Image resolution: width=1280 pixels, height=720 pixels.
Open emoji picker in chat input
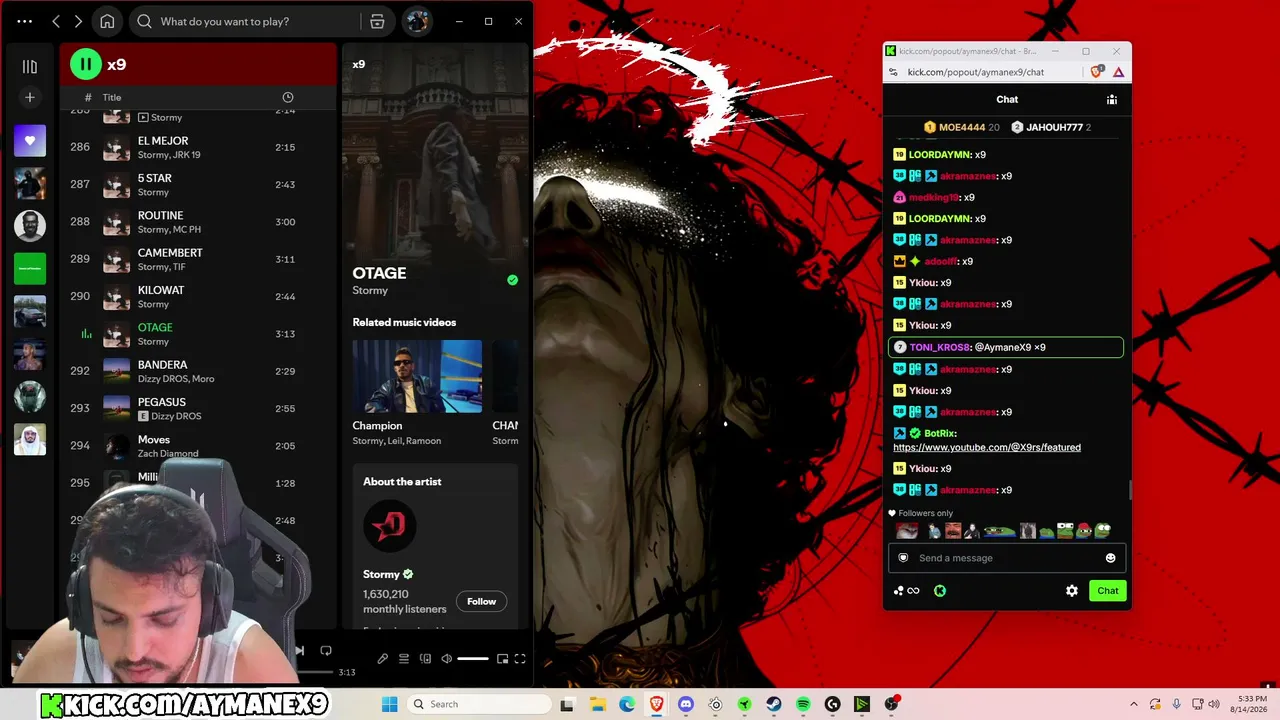click(x=1110, y=558)
